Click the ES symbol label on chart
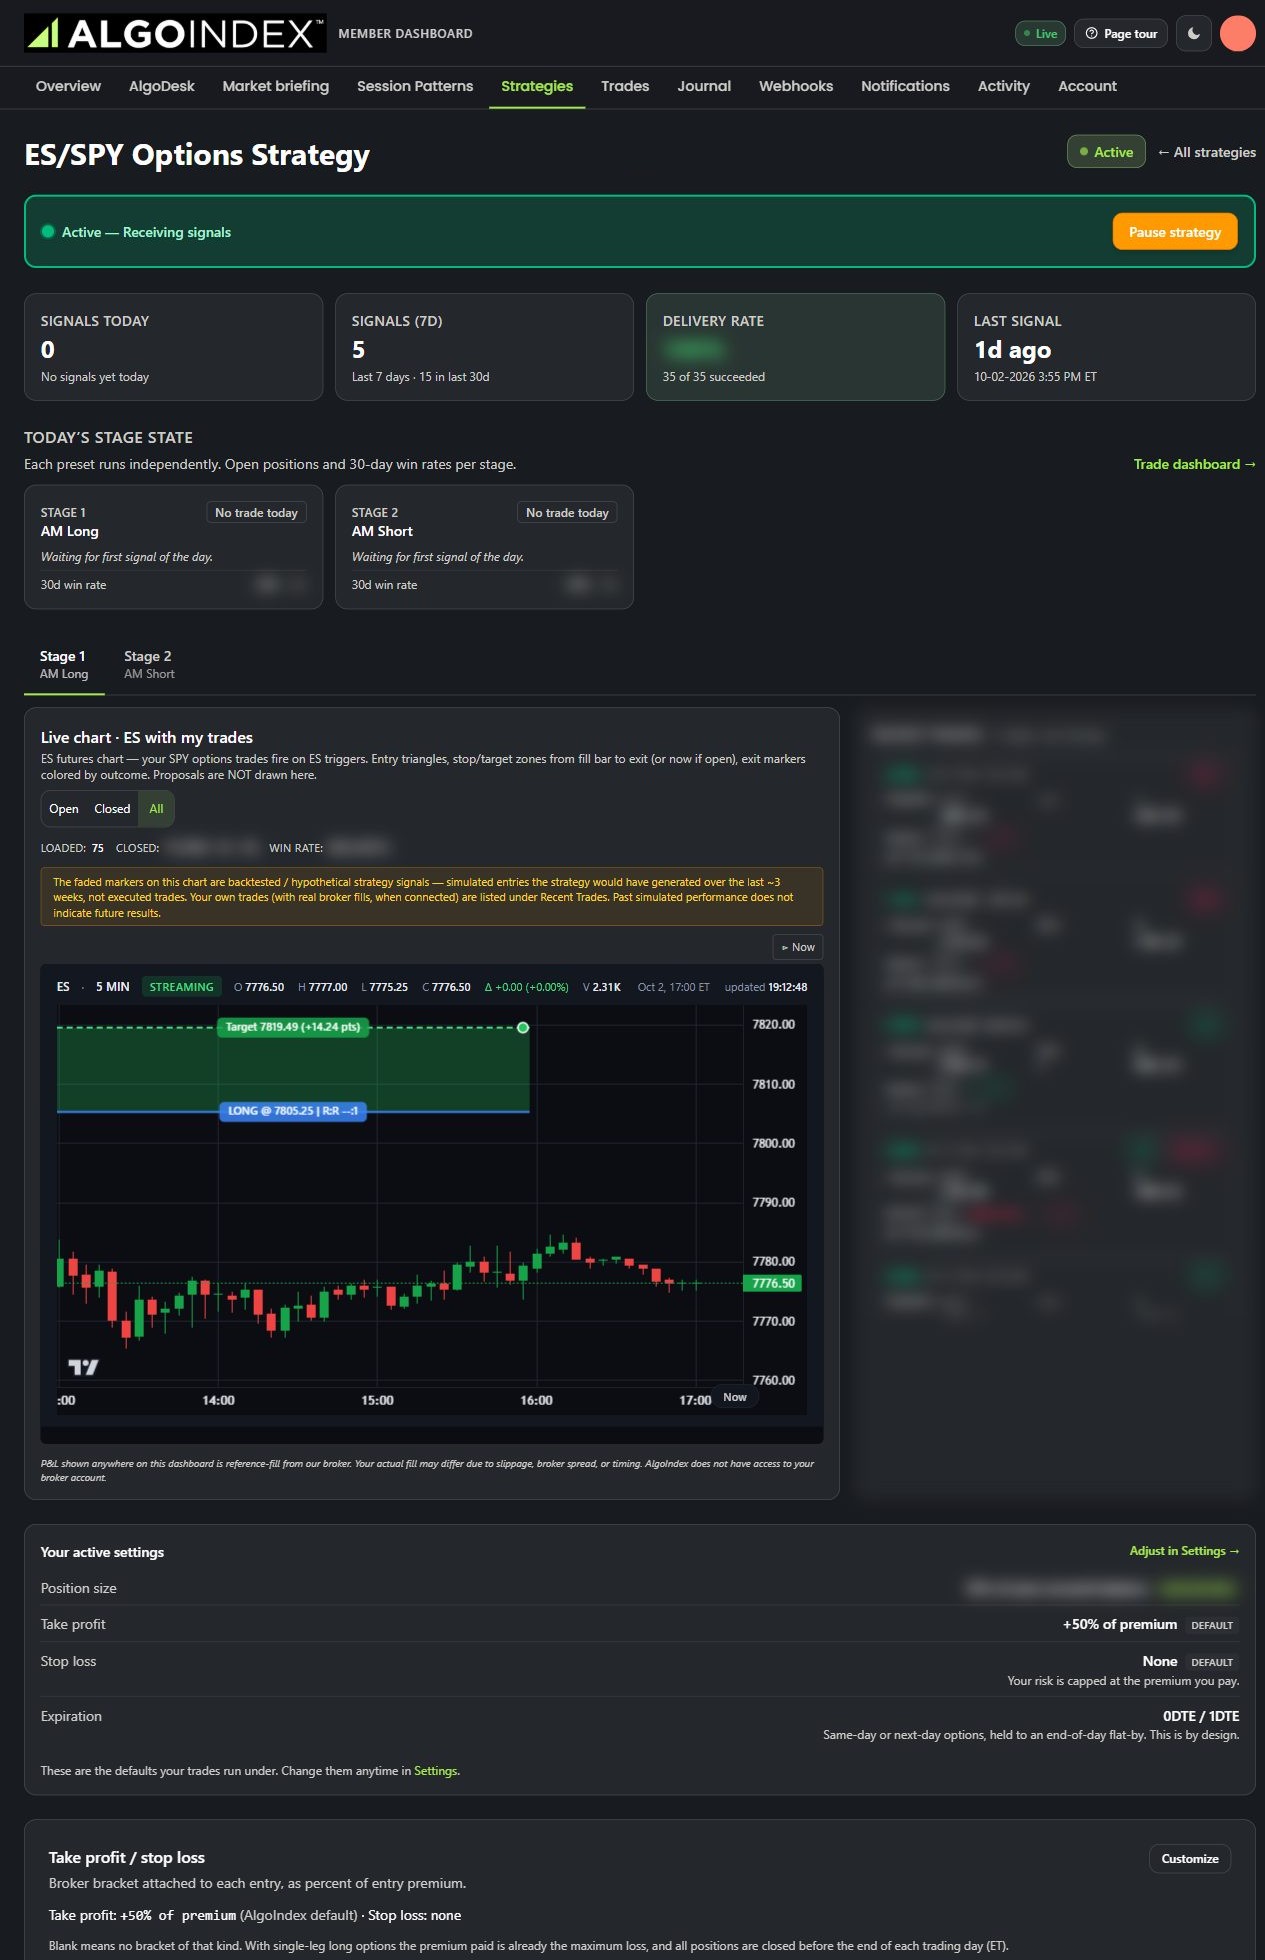The image size is (1265, 1960). point(63,987)
